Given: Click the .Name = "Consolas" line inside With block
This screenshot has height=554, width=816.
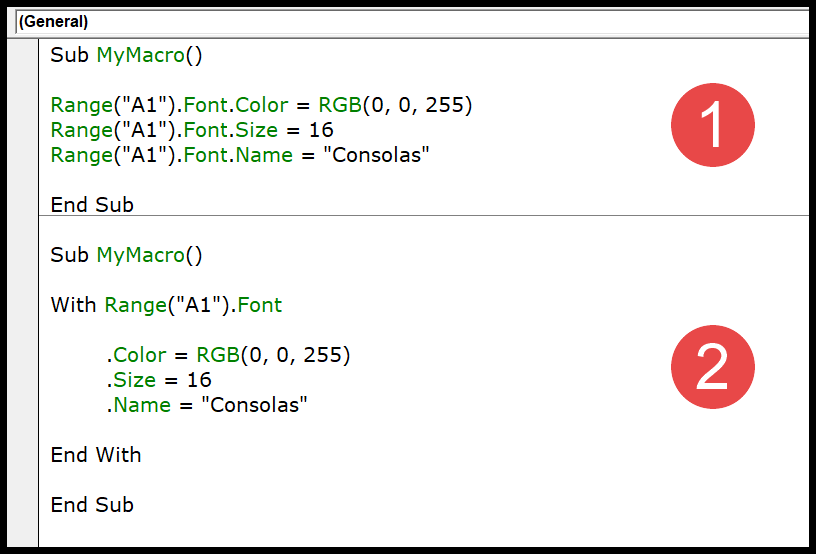Looking at the screenshot, I should [207, 405].
